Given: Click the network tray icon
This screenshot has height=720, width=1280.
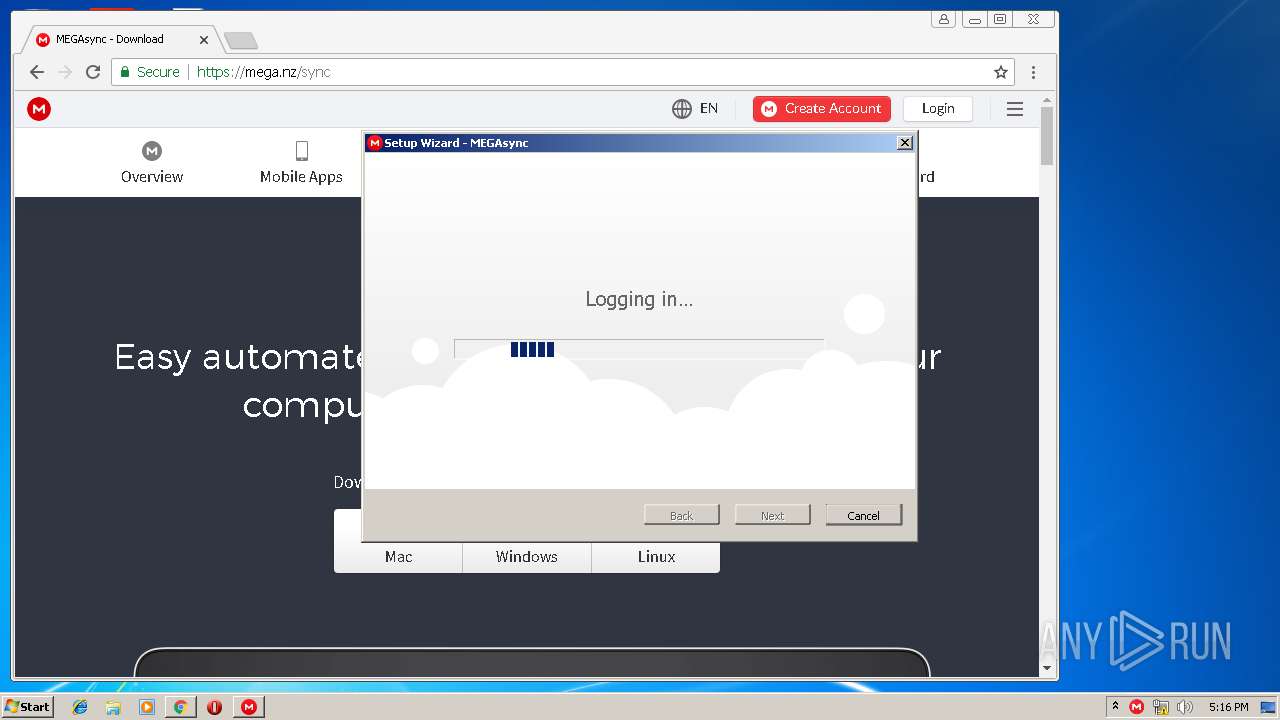Looking at the screenshot, I should pos(1161,707).
